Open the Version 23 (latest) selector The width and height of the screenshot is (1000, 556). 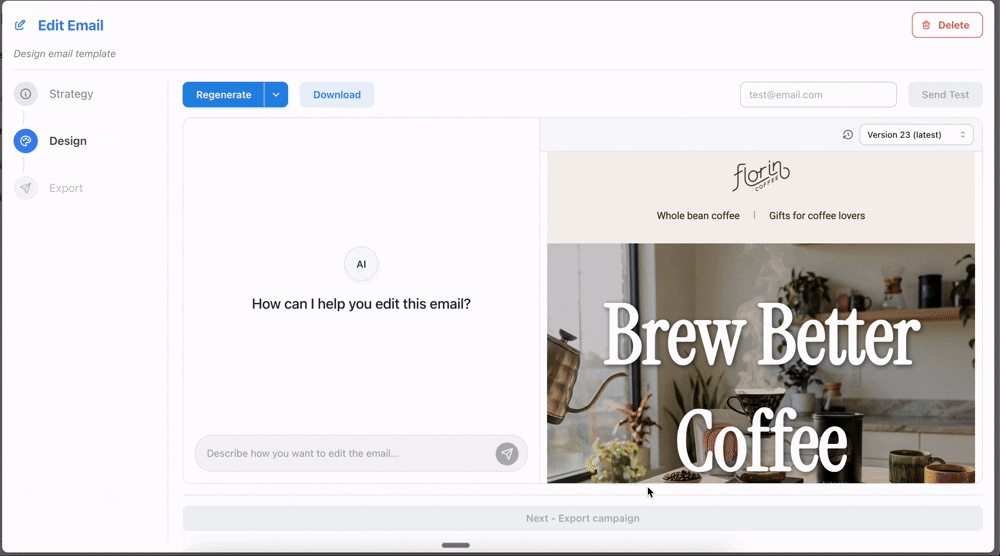coord(916,135)
